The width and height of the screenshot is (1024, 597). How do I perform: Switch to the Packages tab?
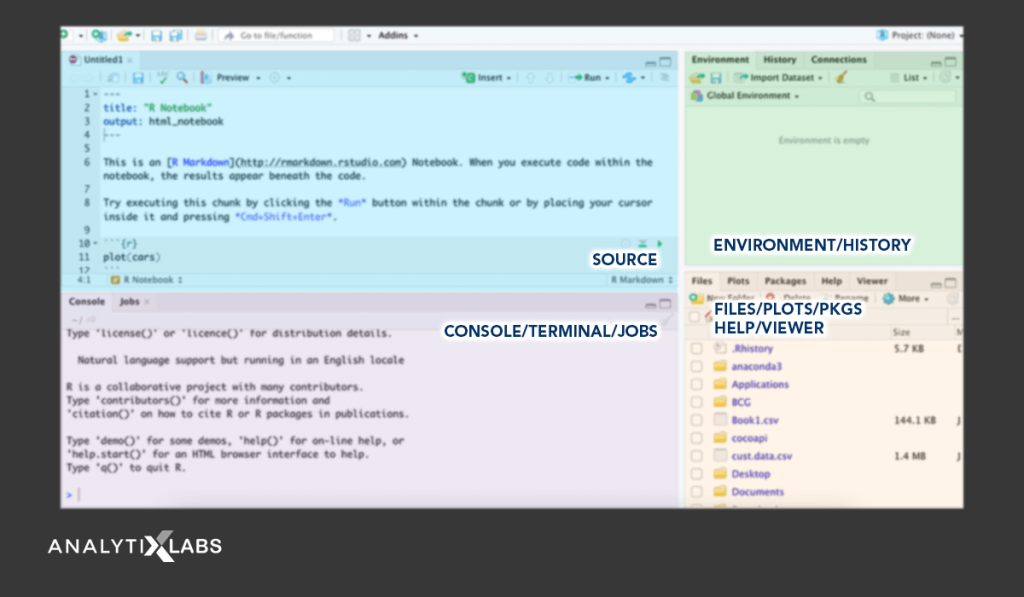785,281
